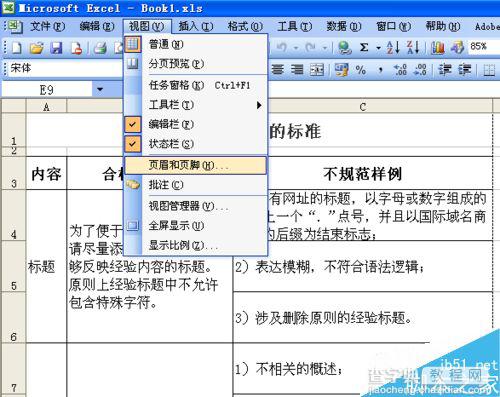The width and height of the screenshot is (500, 397).
Task: Open the 宋体 font name box
Action: click(x=65, y=69)
